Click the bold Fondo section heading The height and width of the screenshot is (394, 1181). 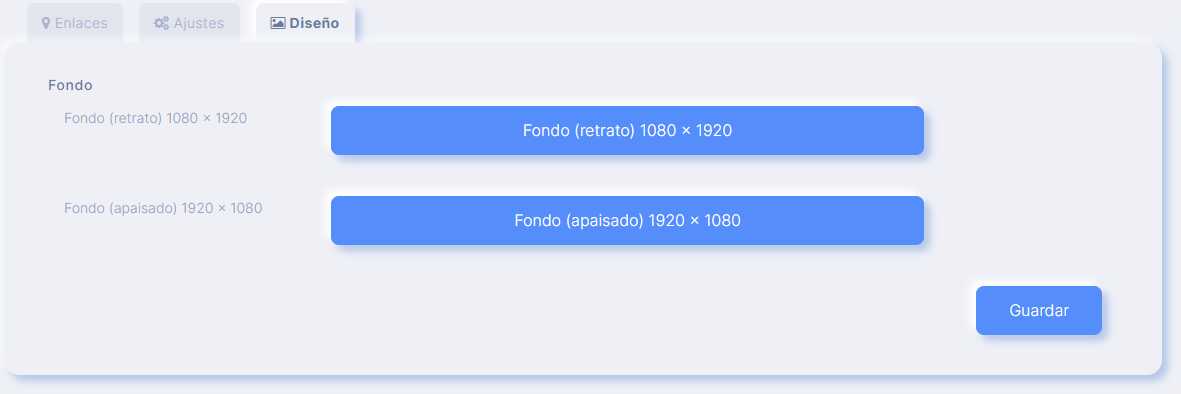[x=70, y=85]
